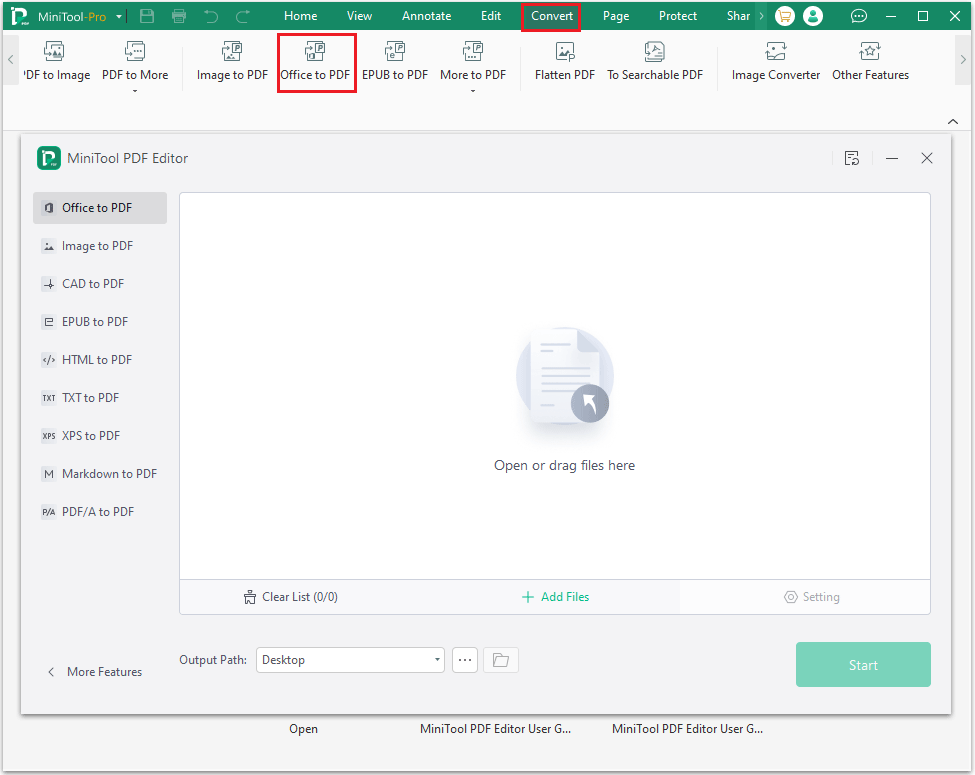
Task: Click the MiniTool app logo icon
Action: 20,16
